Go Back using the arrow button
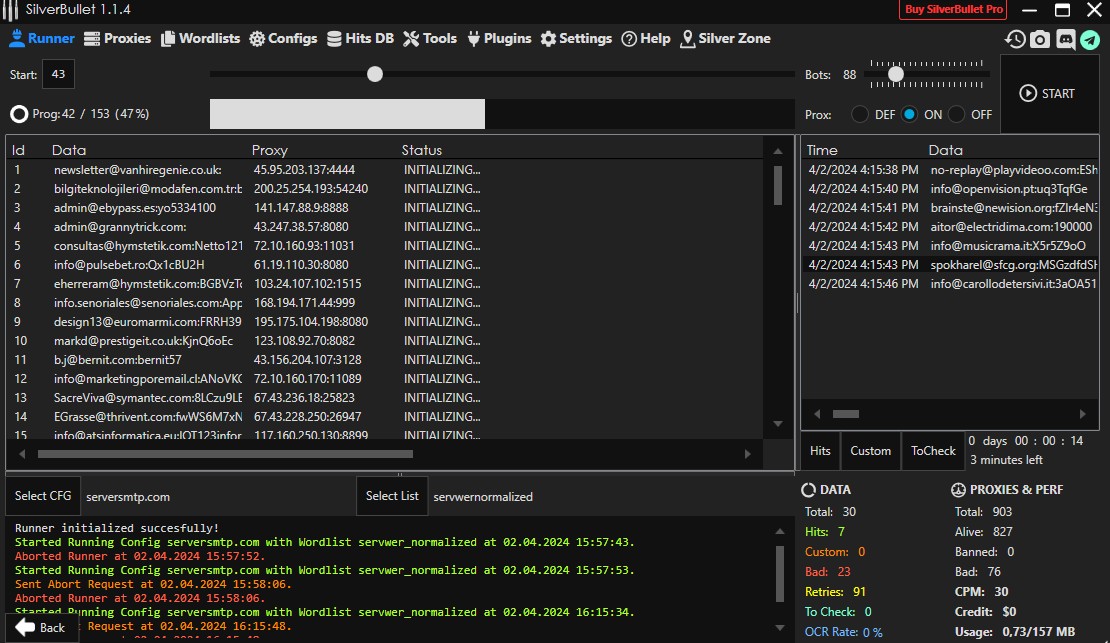This screenshot has height=643, width=1110. [40, 627]
